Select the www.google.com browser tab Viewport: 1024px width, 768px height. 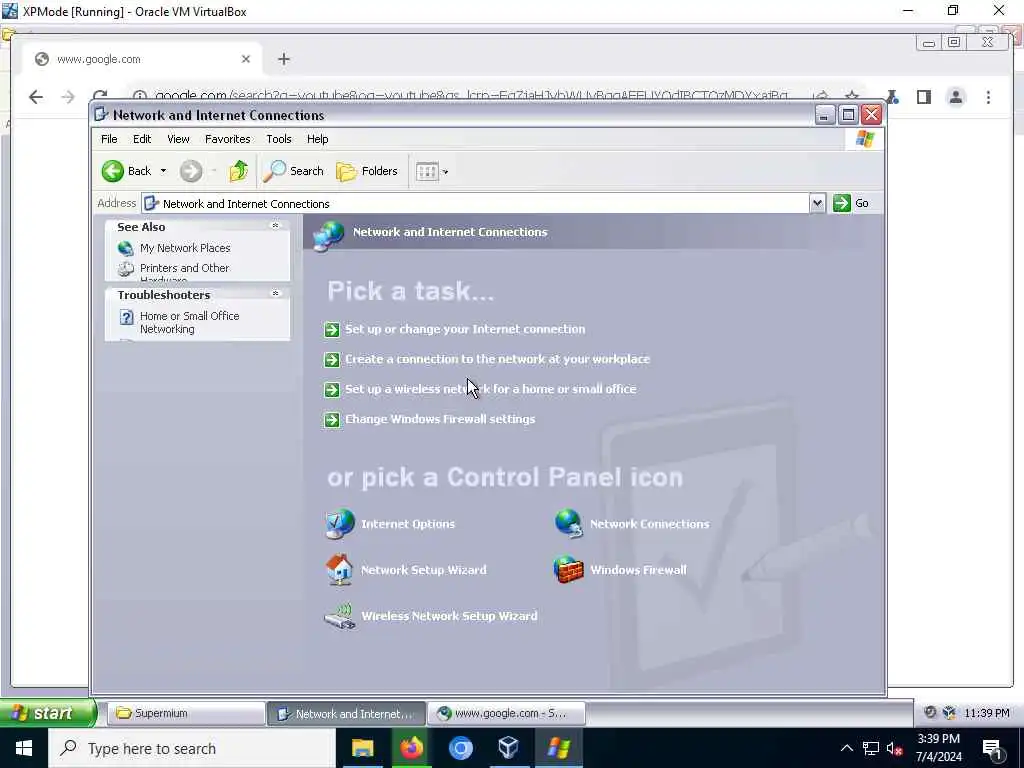pyautogui.click(x=142, y=59)
